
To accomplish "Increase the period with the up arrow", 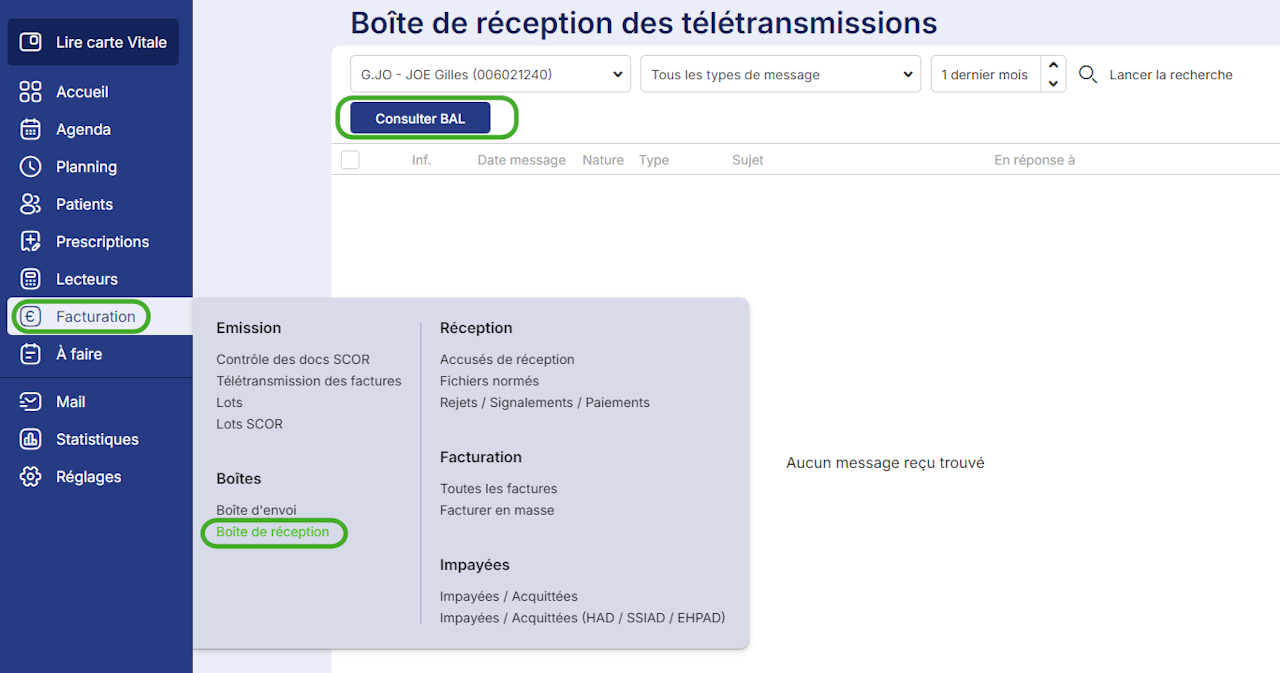I will tap(1053, 67).
